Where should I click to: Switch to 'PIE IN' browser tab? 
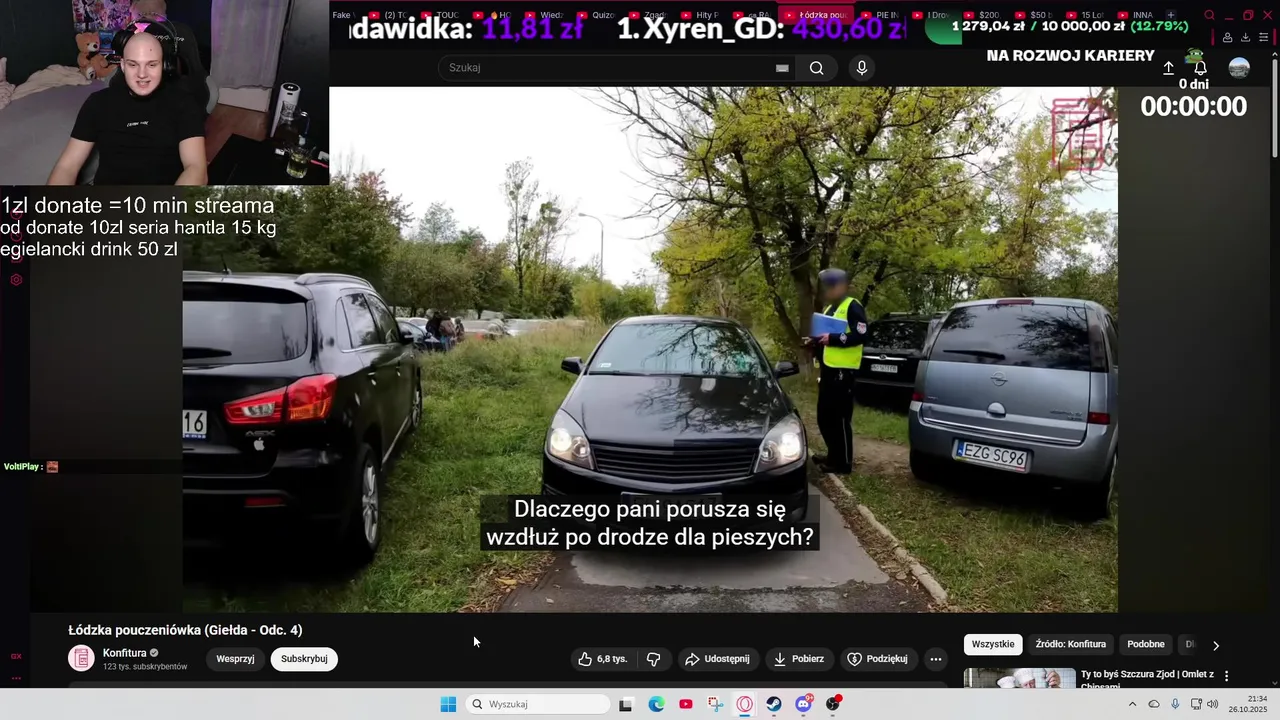tap(880, 15)
